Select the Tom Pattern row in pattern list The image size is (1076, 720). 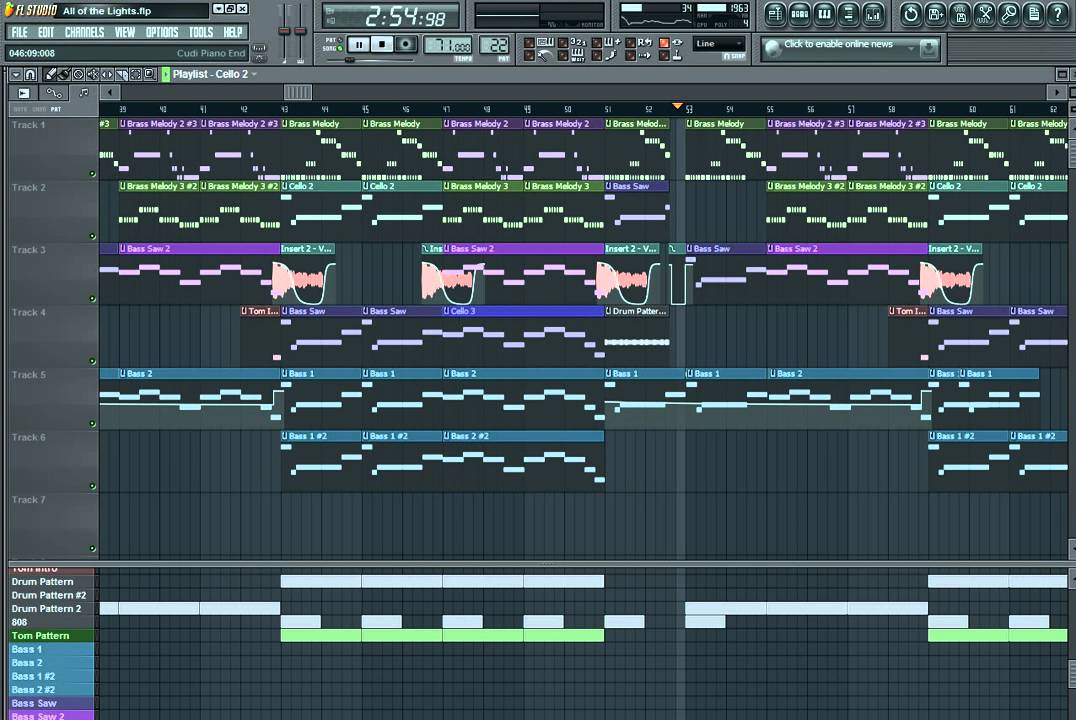coord(51,636)
